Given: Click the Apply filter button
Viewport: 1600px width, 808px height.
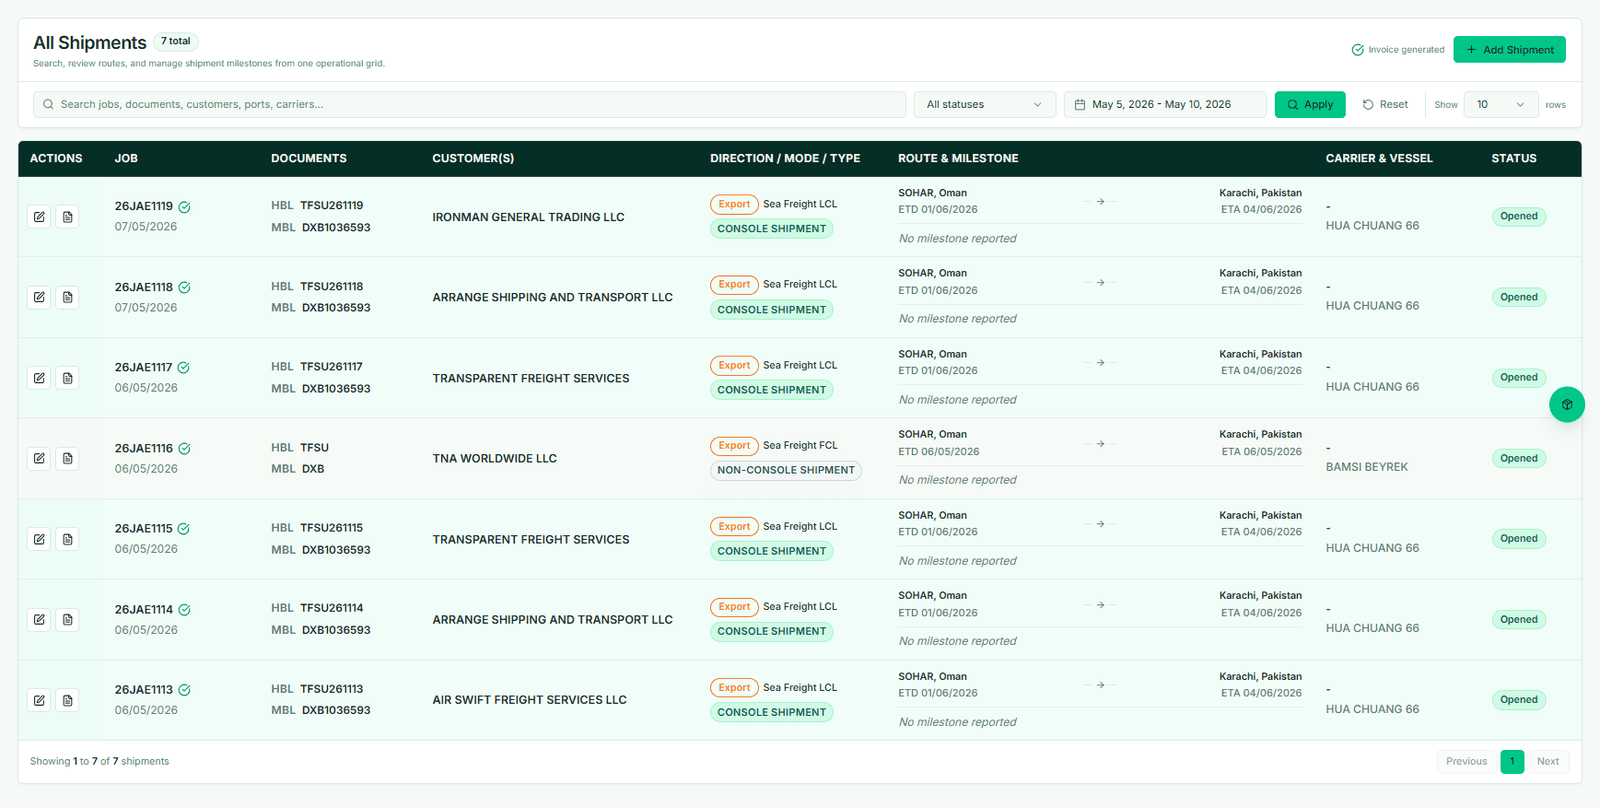Looking at the screenshot, I should pyautogui.click(x=1310, y=104).
